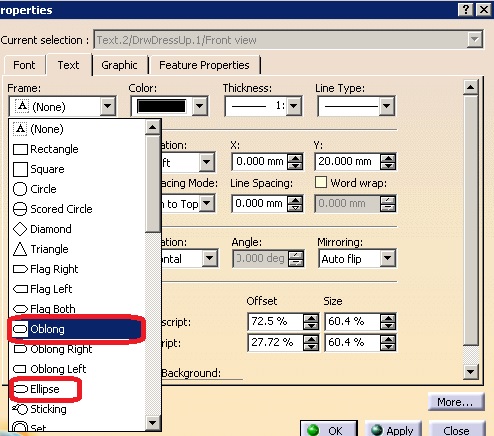
Task: Expand the Thickness dropdown
Action: tap(294, 106)
